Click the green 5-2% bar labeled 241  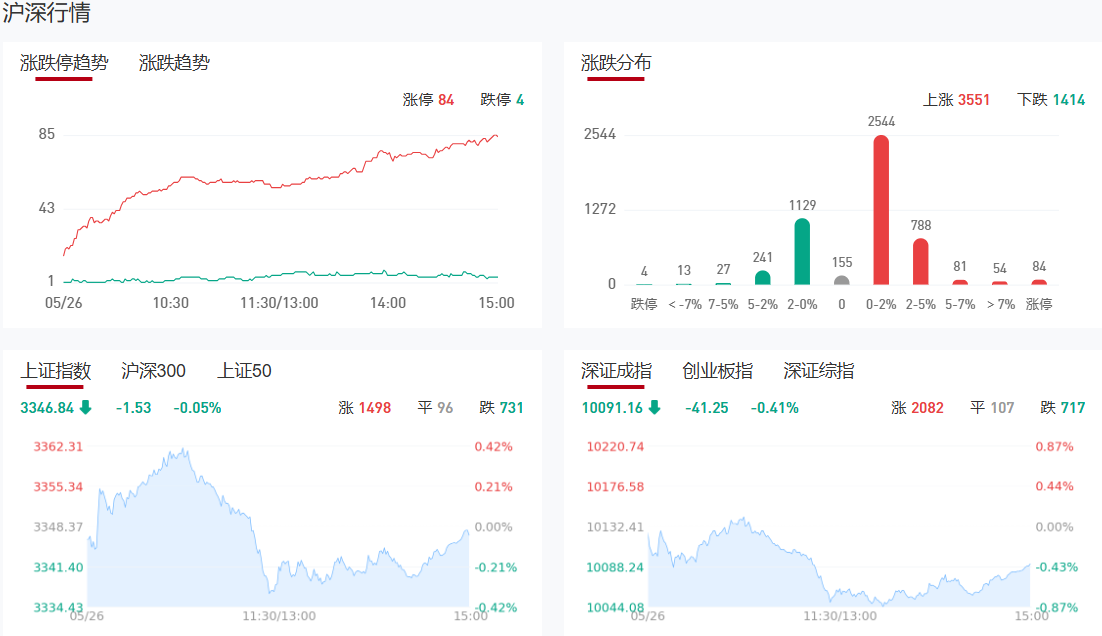pyautogui.click(x=763, y=277)
